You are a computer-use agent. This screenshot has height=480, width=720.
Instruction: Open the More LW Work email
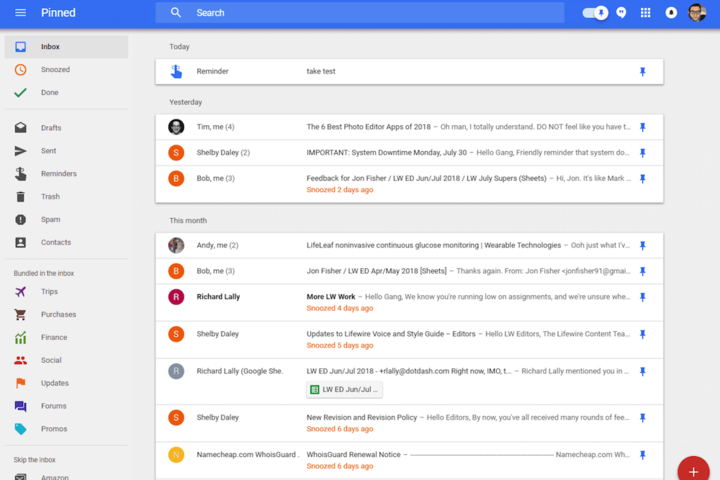[409, 302]
